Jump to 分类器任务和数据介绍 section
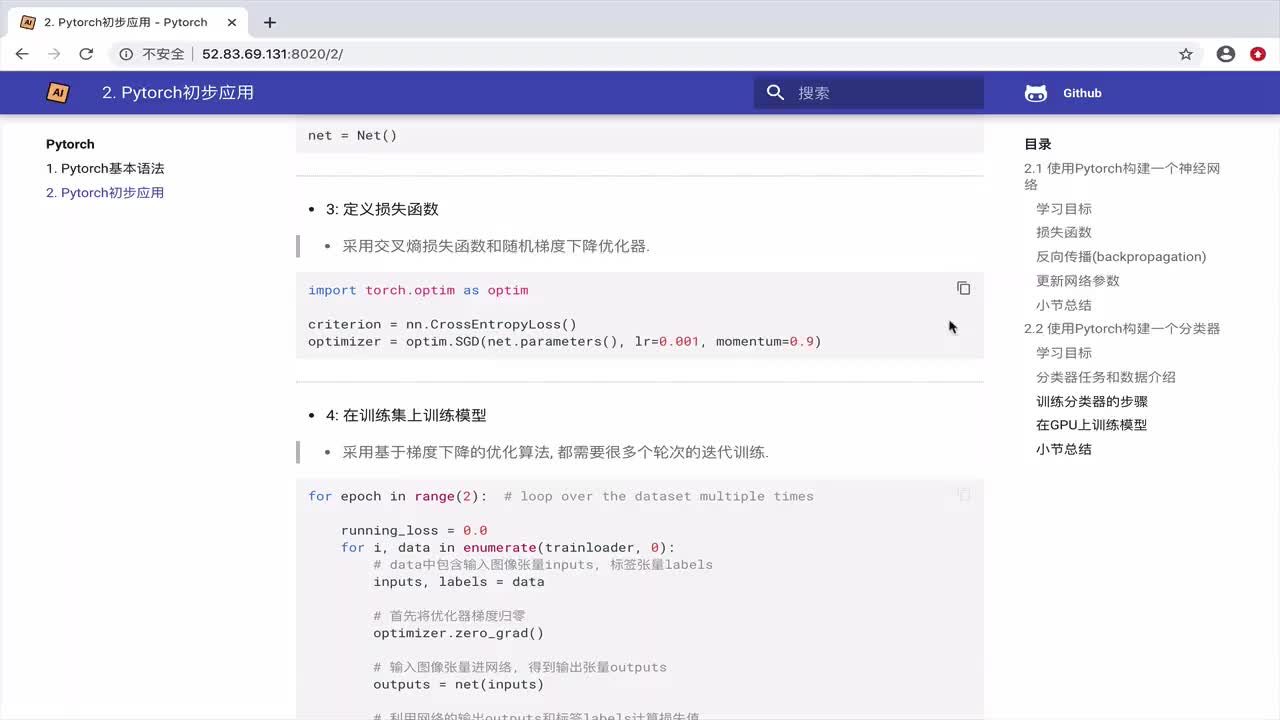Viewport: 1280px width, 720px height. point(1106,377)
